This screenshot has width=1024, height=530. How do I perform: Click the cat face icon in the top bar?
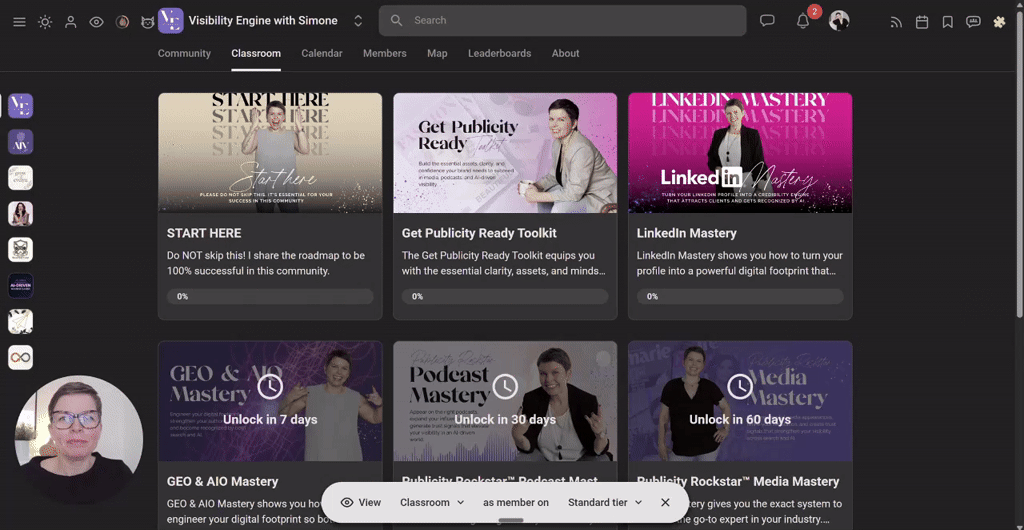coord(148,22)
